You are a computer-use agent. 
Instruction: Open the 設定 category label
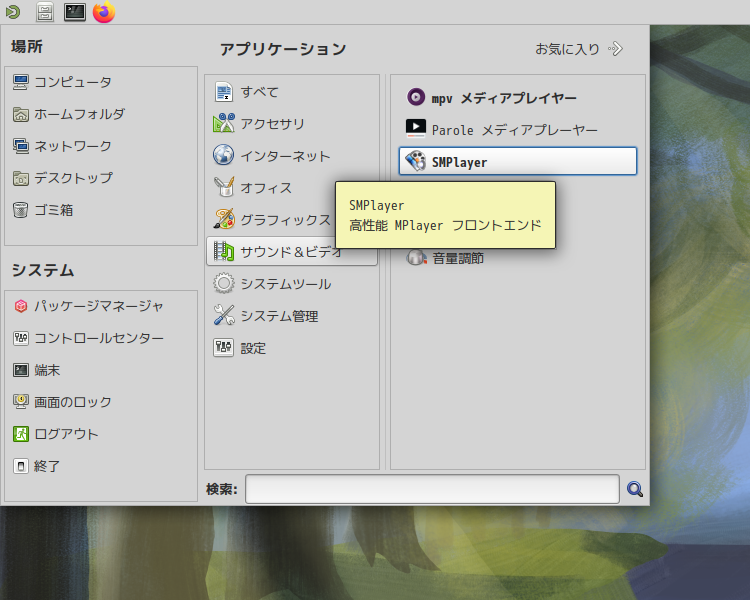[253, 348]
